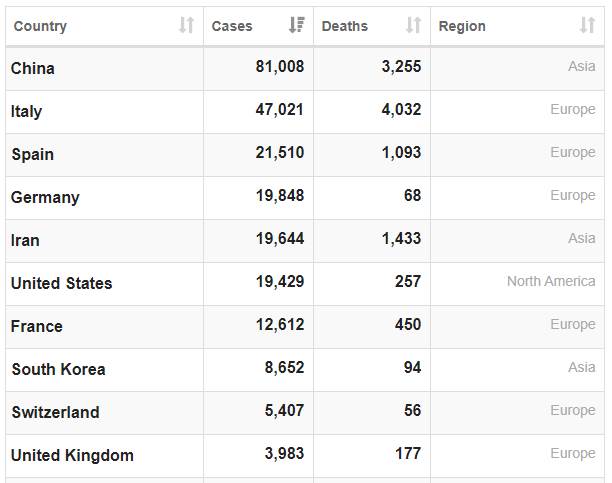Select Germany in the Country column
Screen dimensions: 612x483
(45, 197)
